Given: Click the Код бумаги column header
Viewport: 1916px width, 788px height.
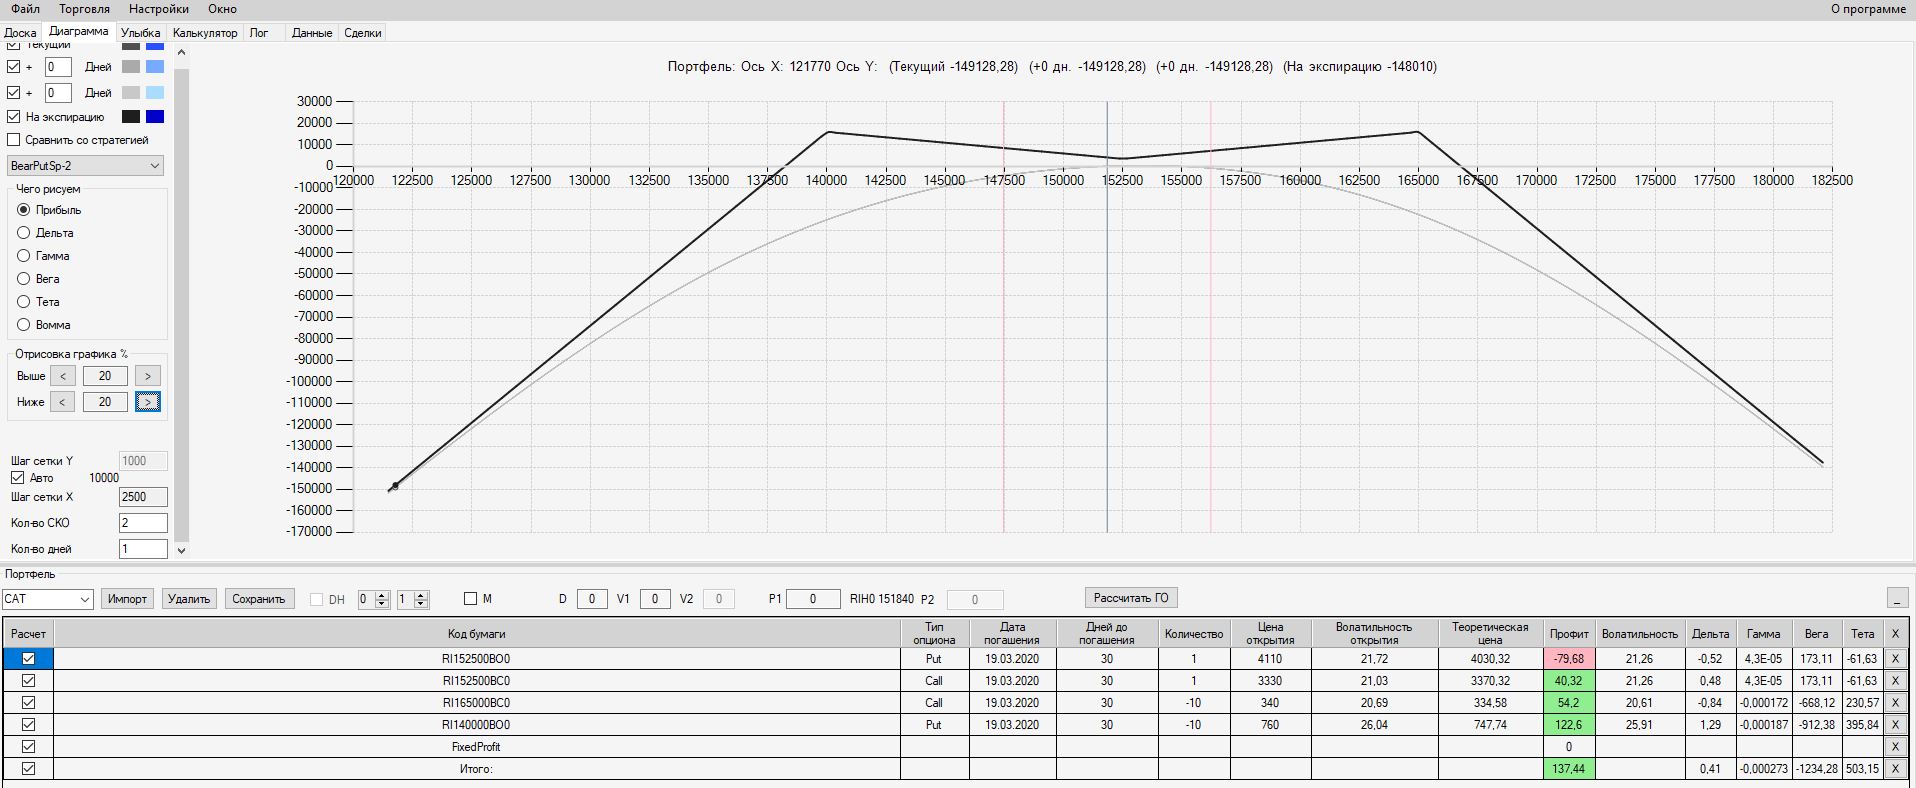Looking at the screenshot, I should 477,634.
